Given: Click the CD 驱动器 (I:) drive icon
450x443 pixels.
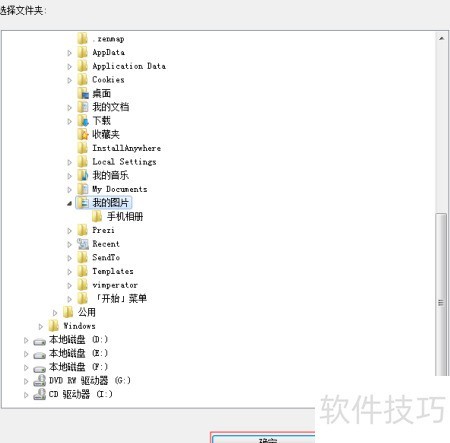Looking at the screenshot, I should pyautogui.click(x=39, y=394).
